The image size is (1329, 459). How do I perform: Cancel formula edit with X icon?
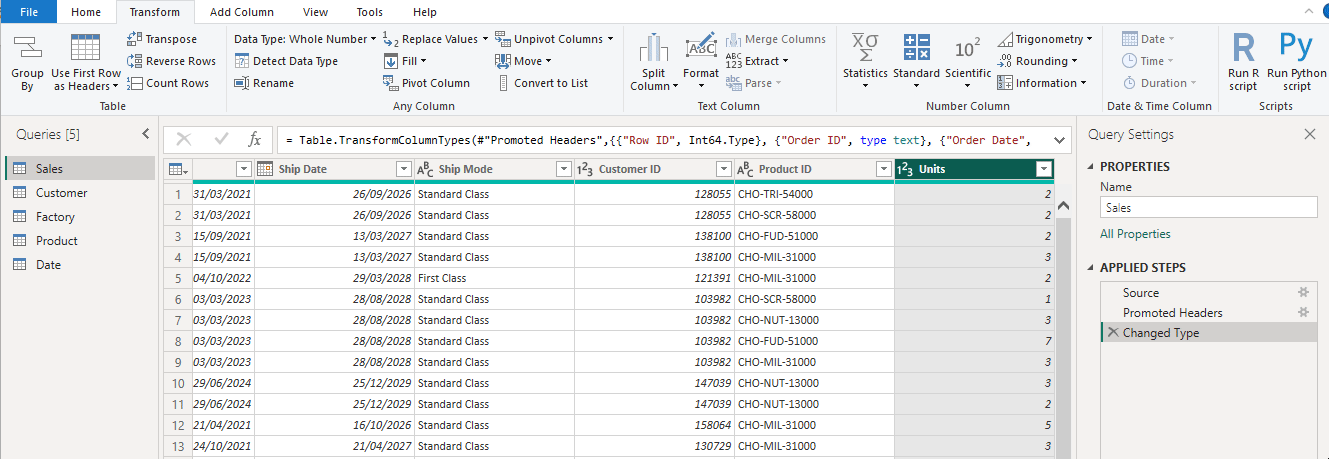click(x=183, y=139)
